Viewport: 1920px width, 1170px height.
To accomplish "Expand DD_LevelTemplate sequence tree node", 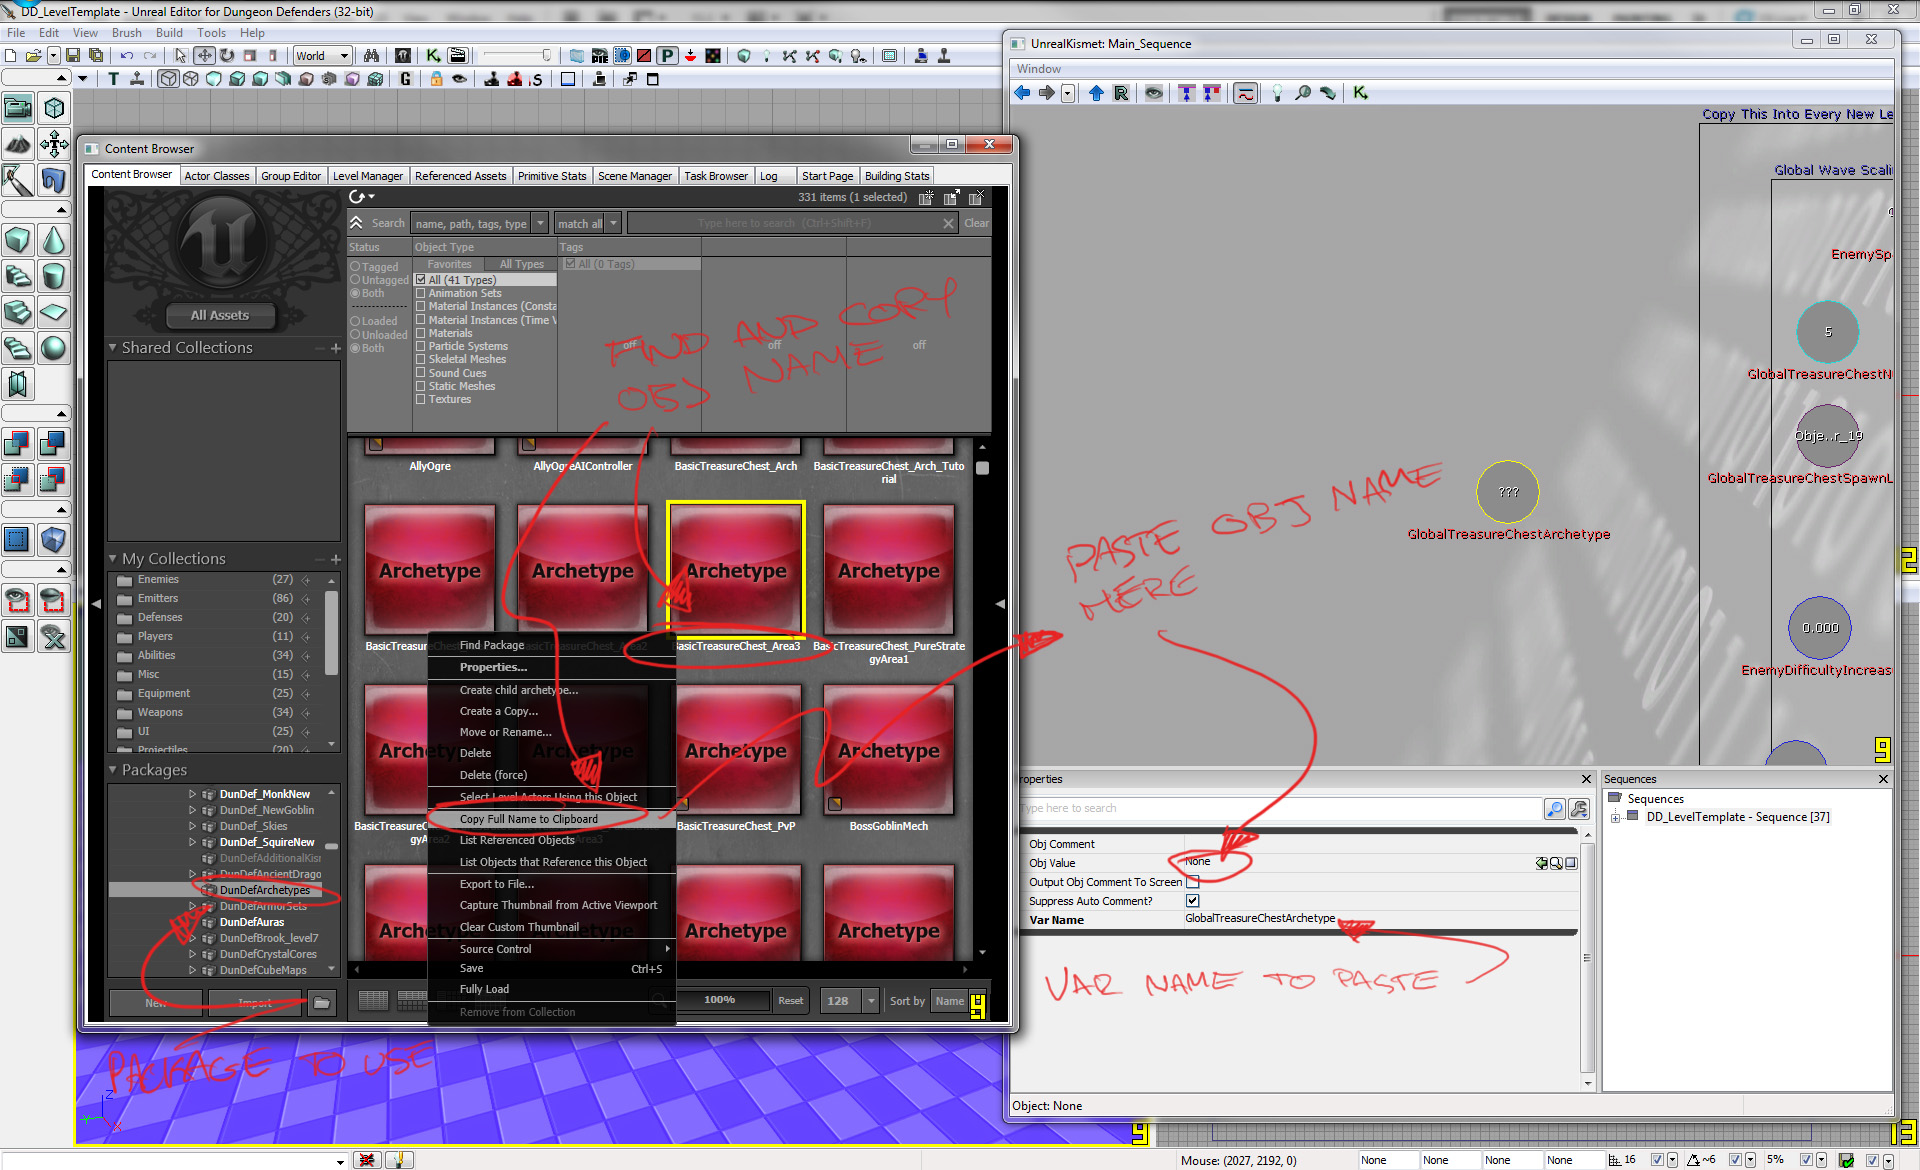I will tap(1615, 817).
